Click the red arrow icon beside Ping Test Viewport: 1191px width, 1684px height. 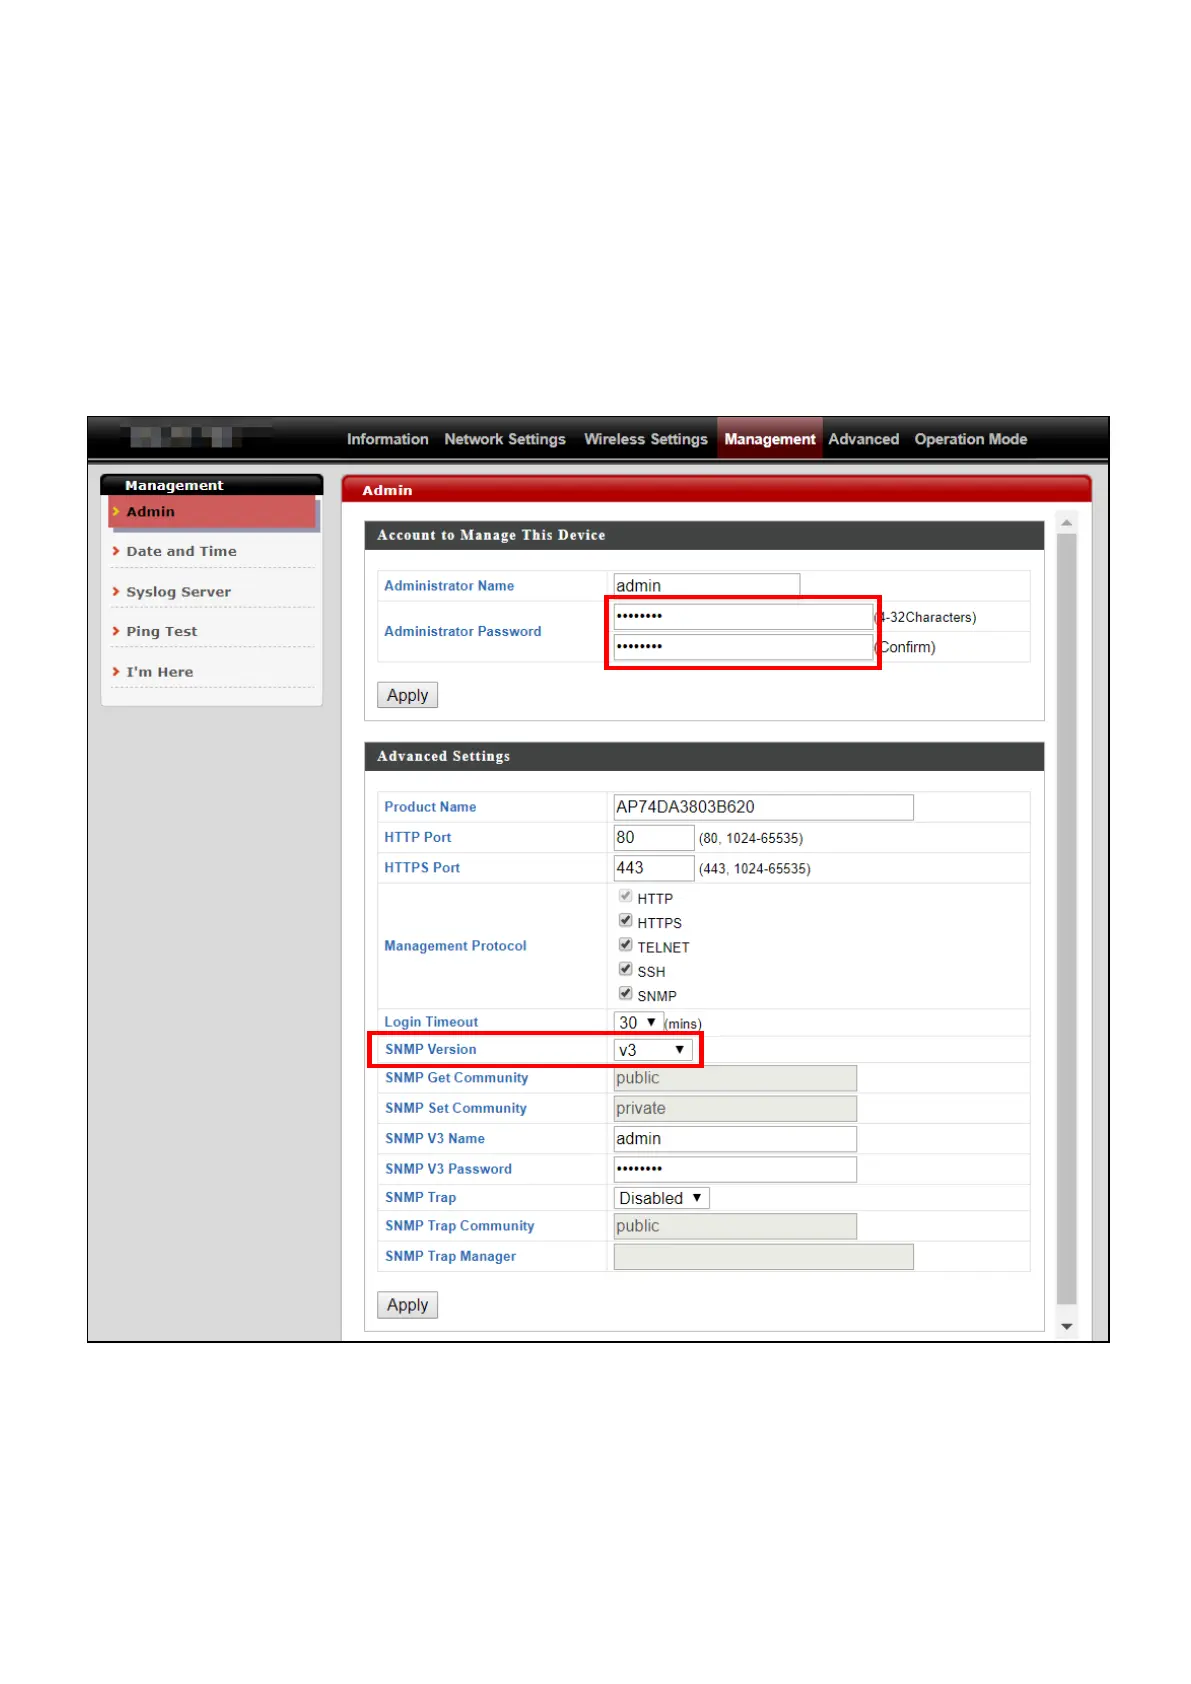116,631
